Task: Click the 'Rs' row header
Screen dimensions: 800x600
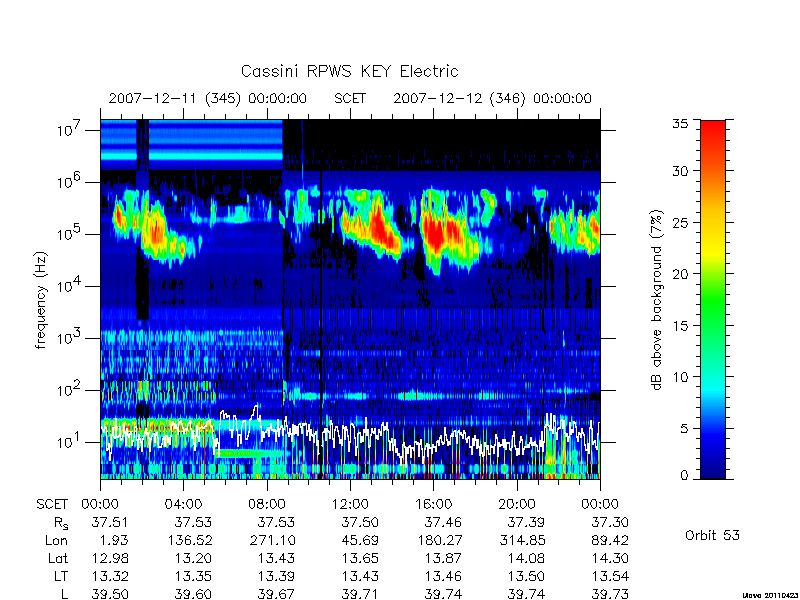Action: click(x=61, y=523)
